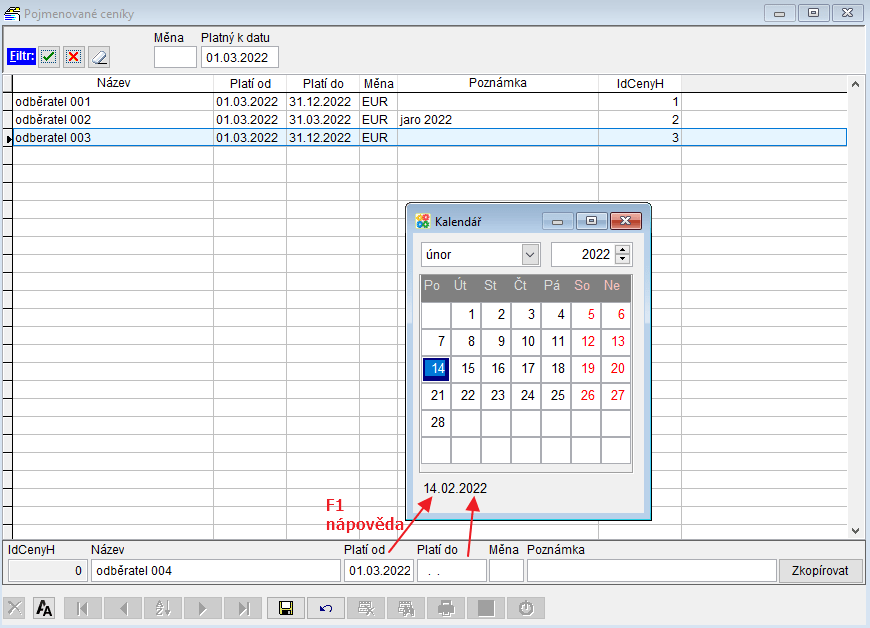The image size is (870, 628).
Task: Pick day 20 in the calendar
Action: (616, 368)
